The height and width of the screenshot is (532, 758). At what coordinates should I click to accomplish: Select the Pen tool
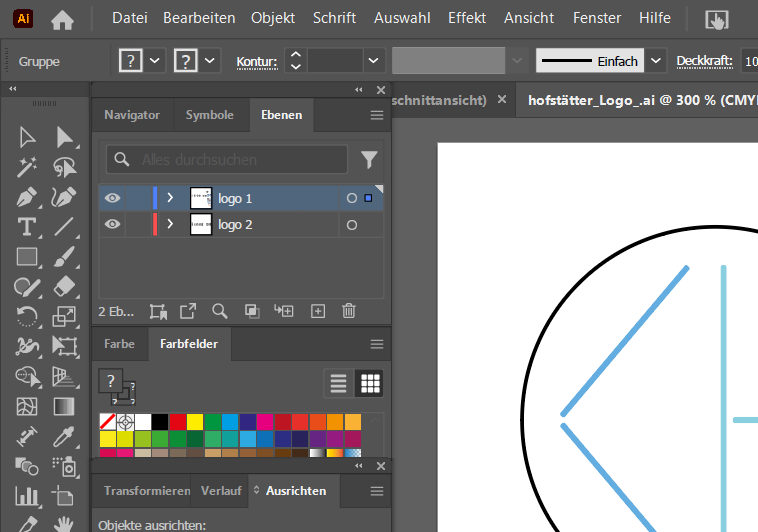pyautogui.click(x=28, y=196)
